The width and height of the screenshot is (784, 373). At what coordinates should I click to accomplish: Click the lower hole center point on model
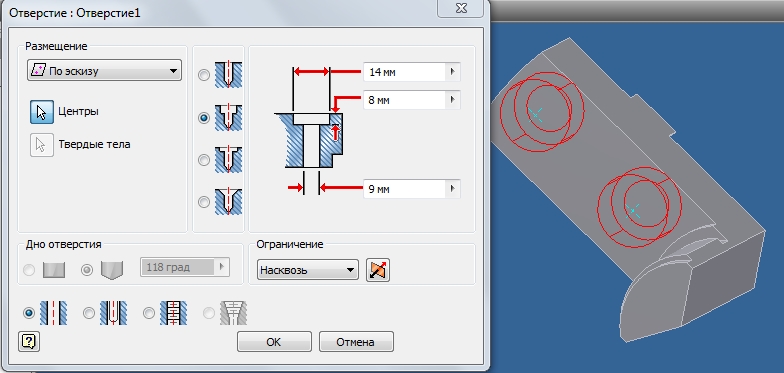coord(633,210)
